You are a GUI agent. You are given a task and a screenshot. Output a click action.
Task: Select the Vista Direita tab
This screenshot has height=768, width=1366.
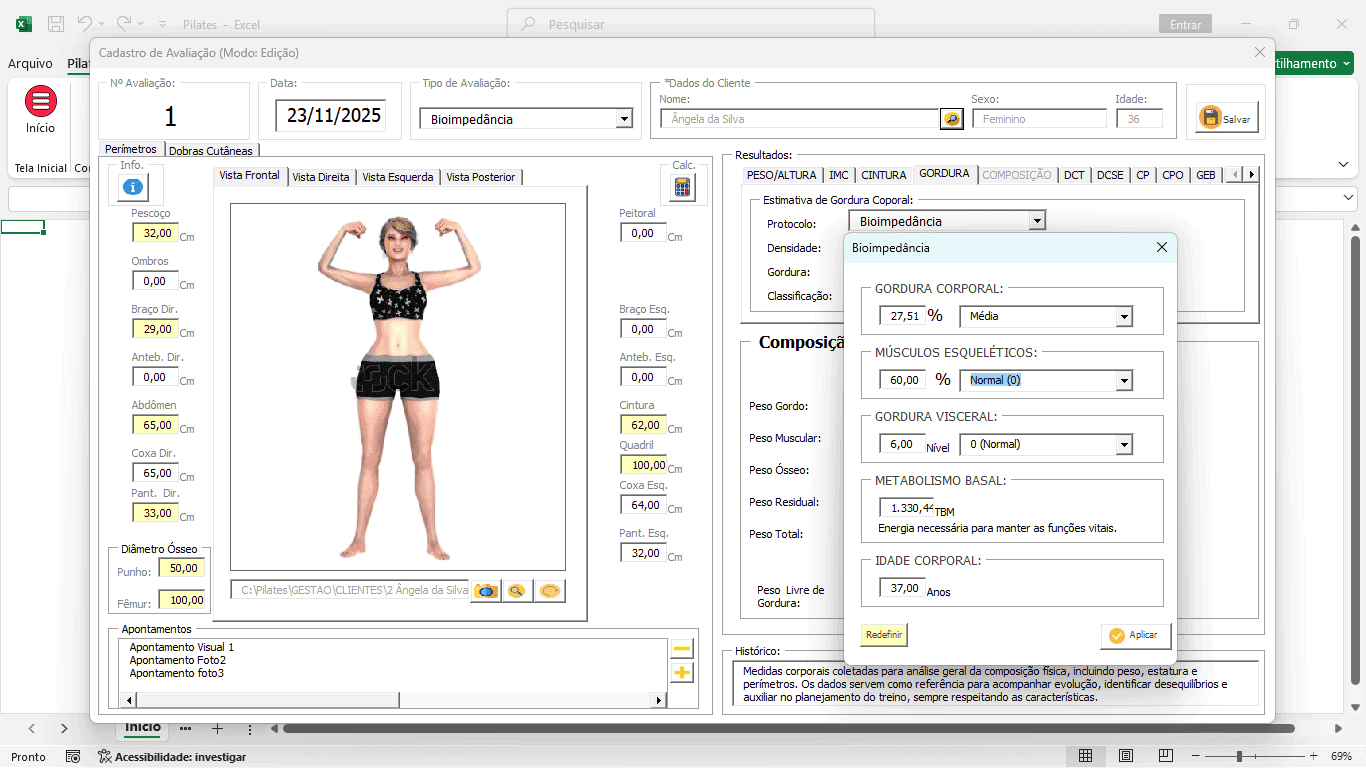pos(321,177)
